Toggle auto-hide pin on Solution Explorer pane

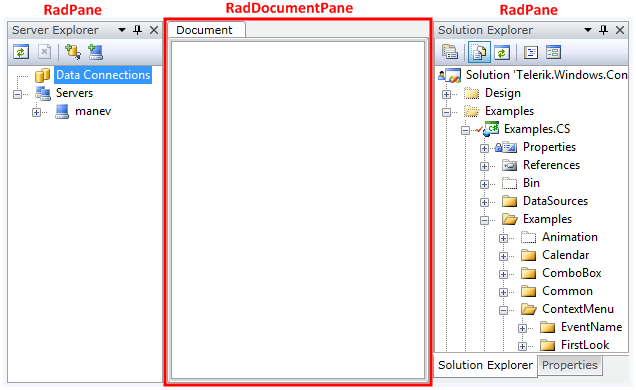(603, 30)
